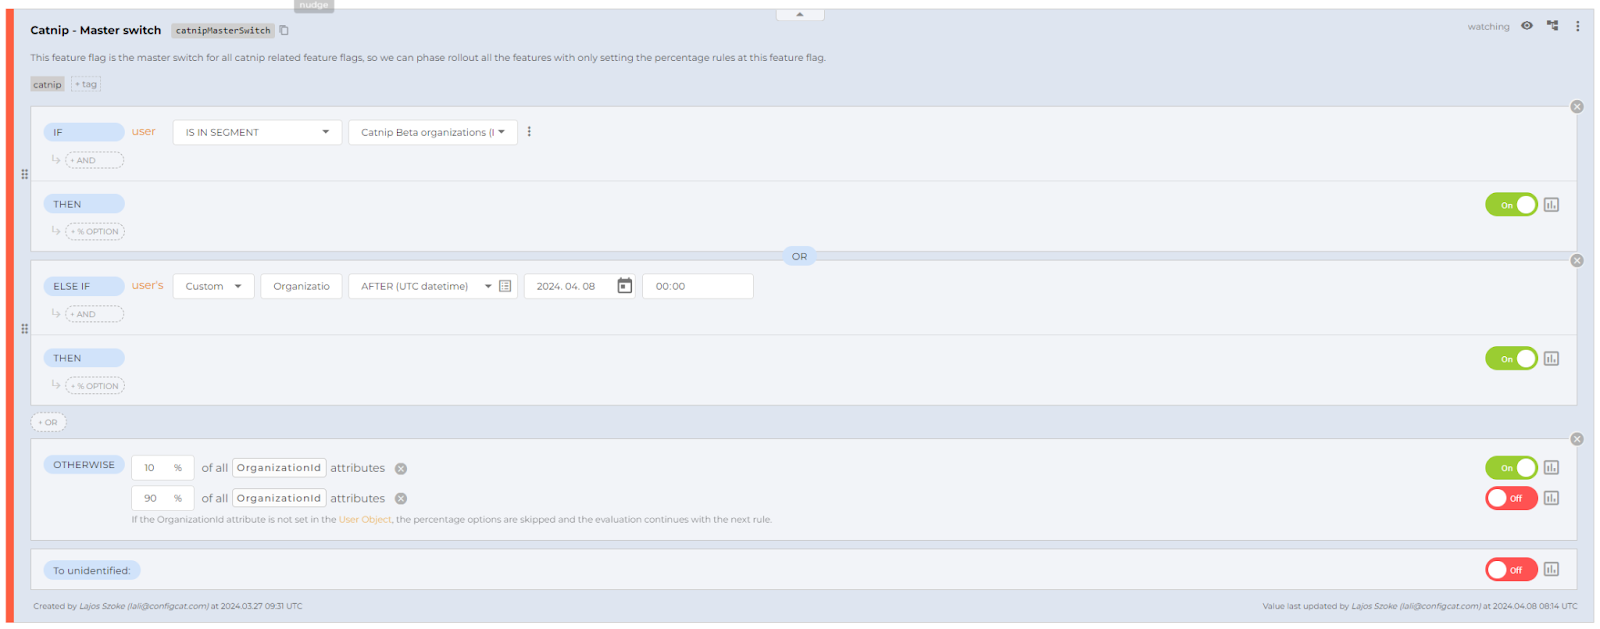Open the feature flag kebab menu
Viewport: 1600px width, 629px height.
[x=1578, y=26]
